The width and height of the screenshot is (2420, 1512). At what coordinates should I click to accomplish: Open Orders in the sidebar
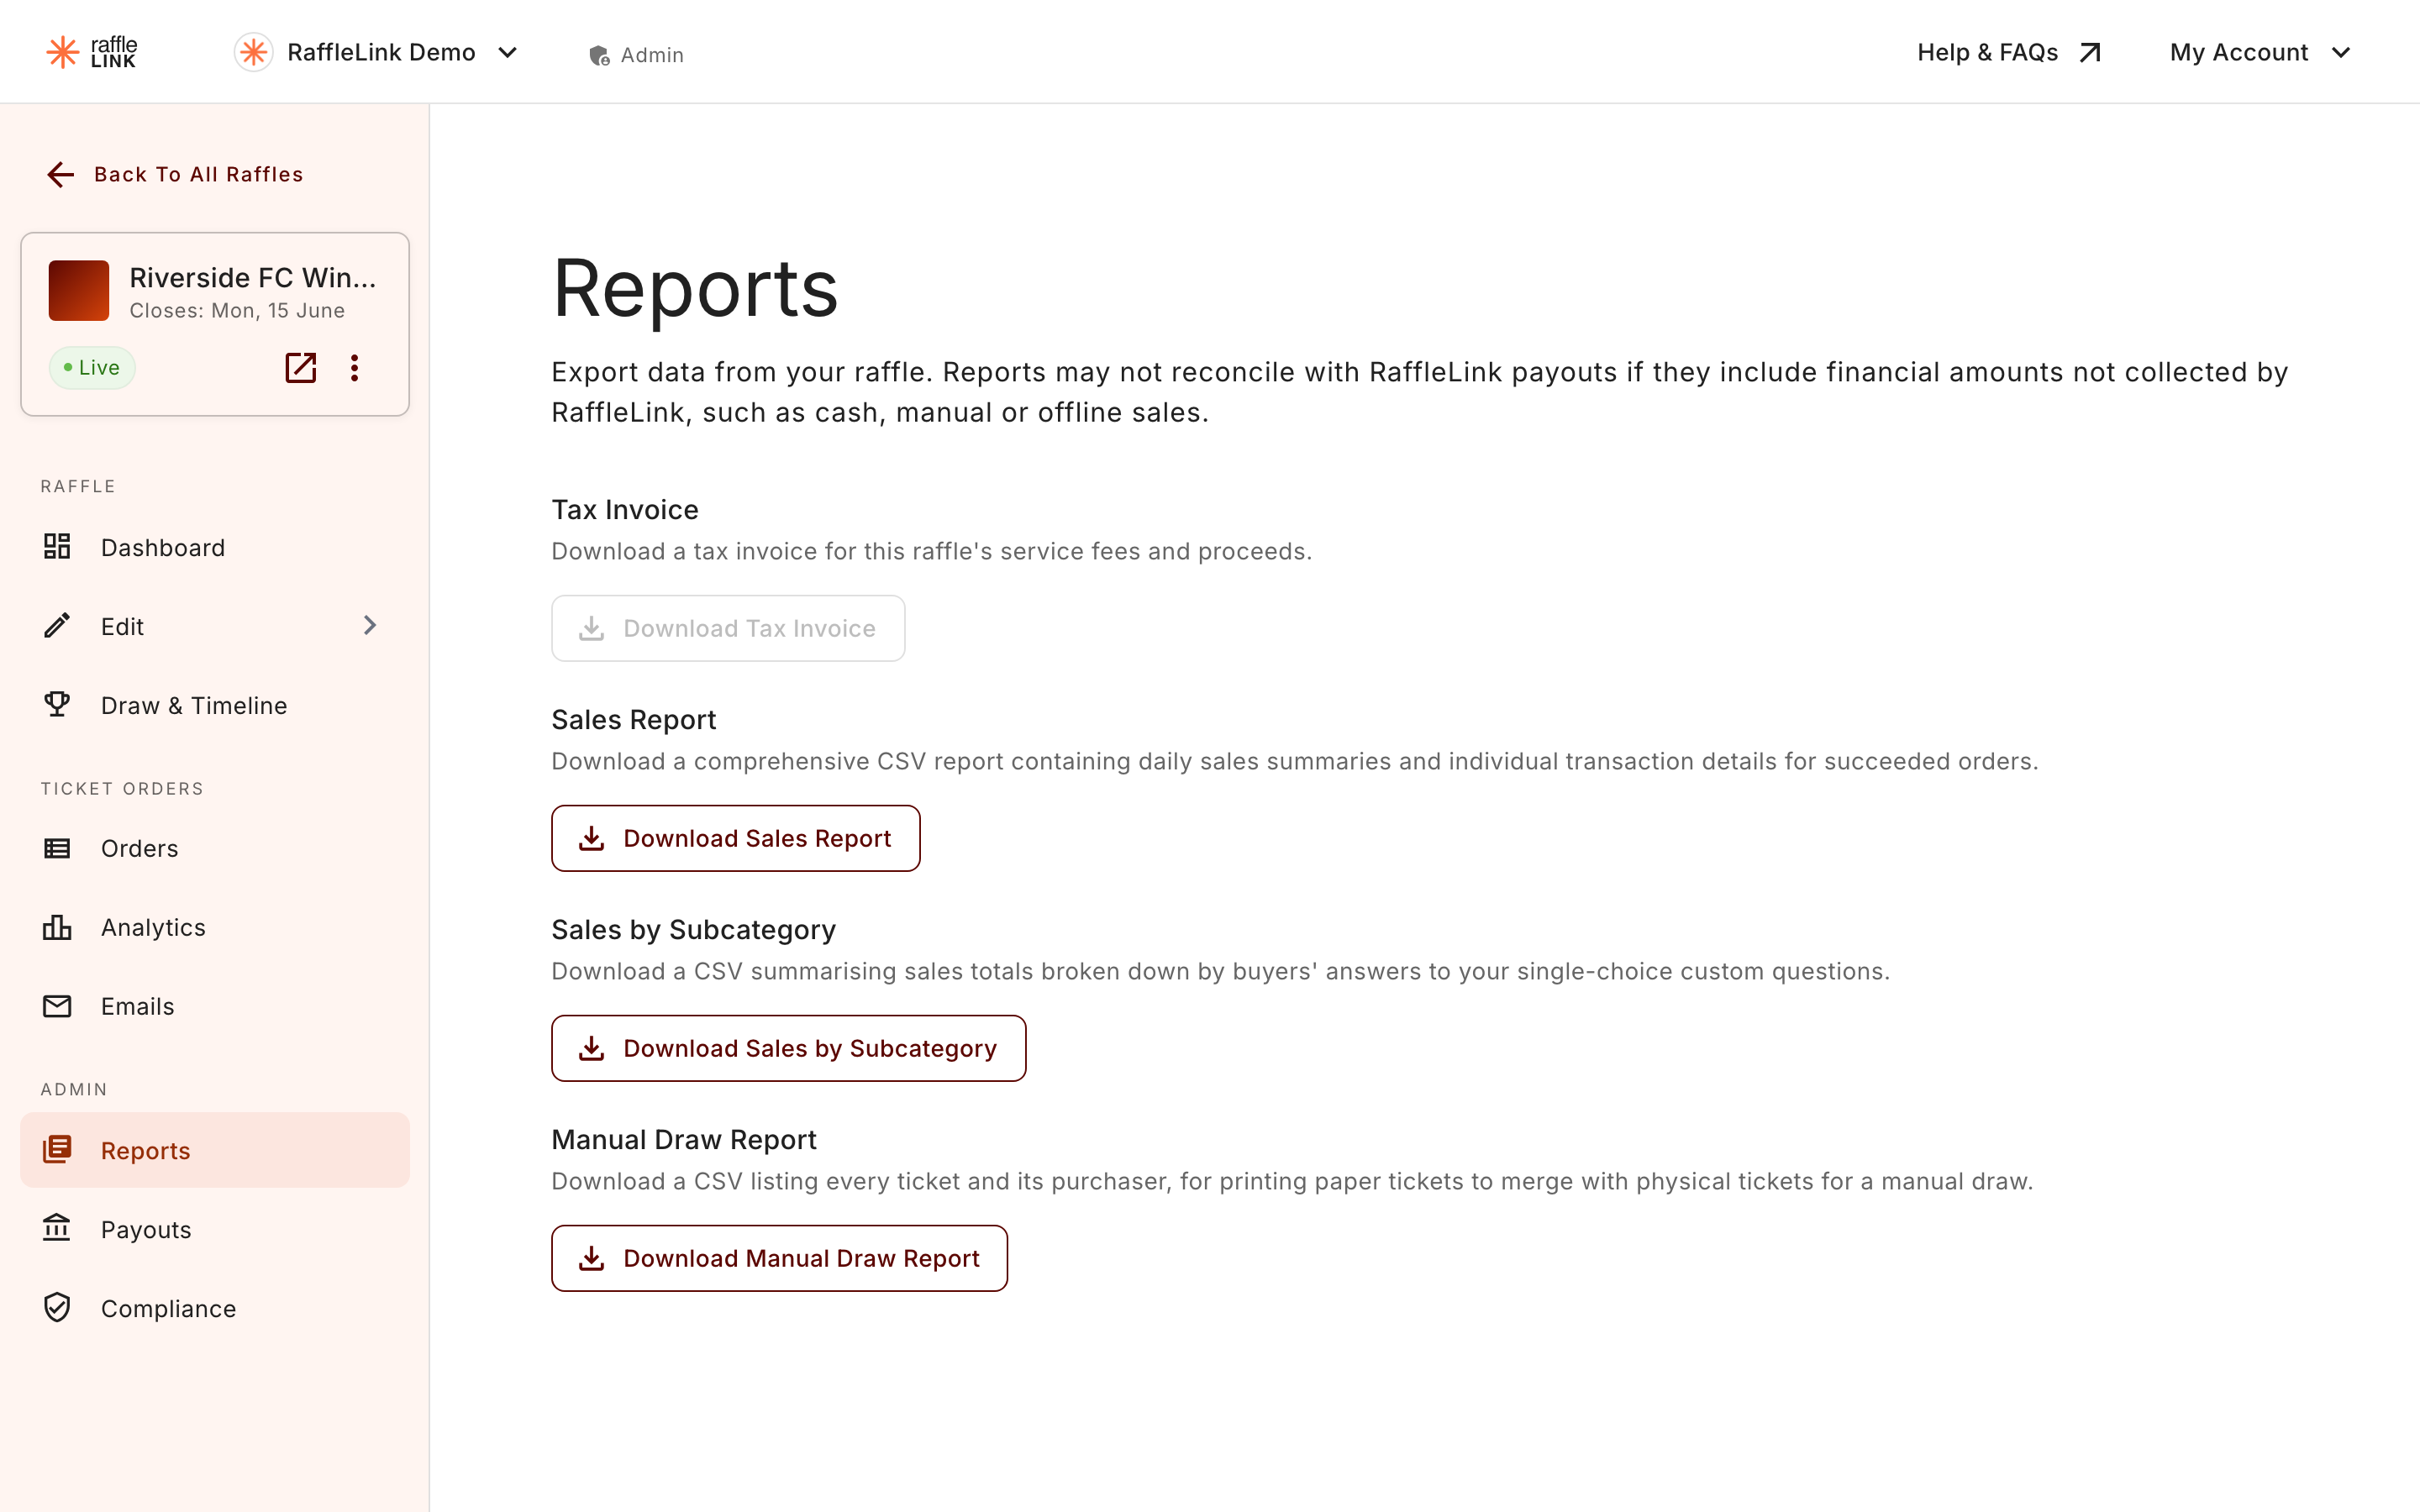pos(215,848)
